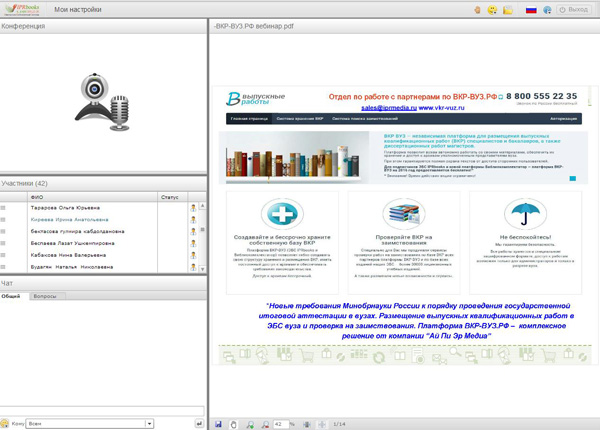
Task: Click the 1/14 page indicator
Action: (339, 424)
